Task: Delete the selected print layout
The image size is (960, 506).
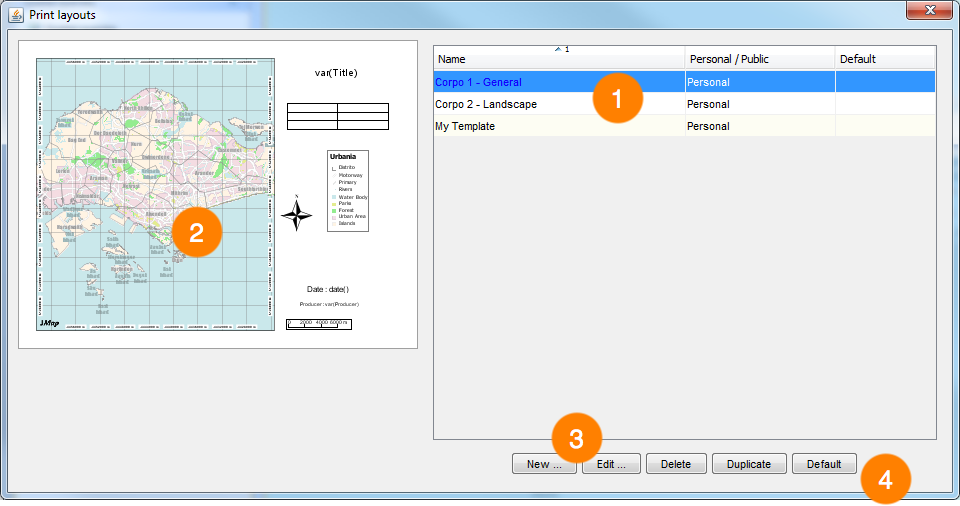Action: [x=676, y=464]
